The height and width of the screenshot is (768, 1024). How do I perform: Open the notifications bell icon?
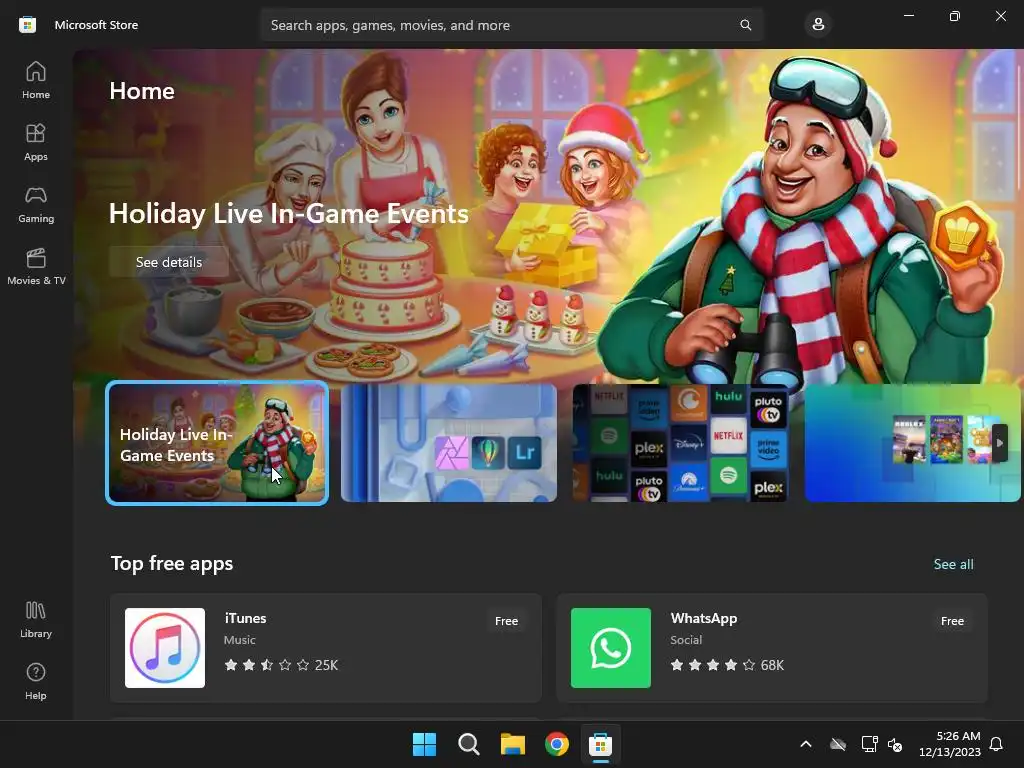click(996, 744)
